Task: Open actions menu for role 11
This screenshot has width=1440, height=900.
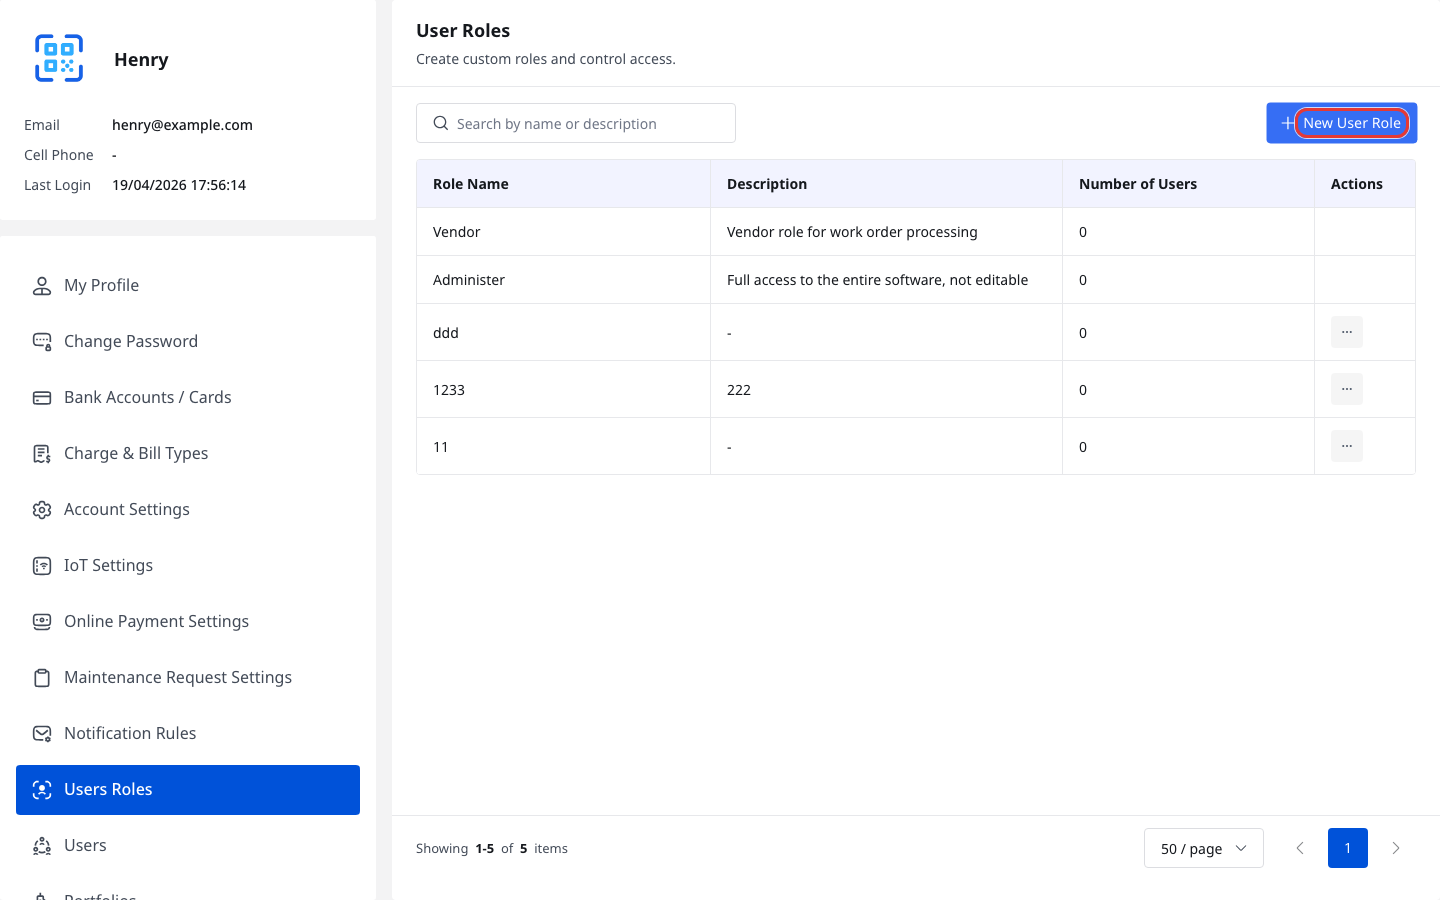Action: point(1347,446)
